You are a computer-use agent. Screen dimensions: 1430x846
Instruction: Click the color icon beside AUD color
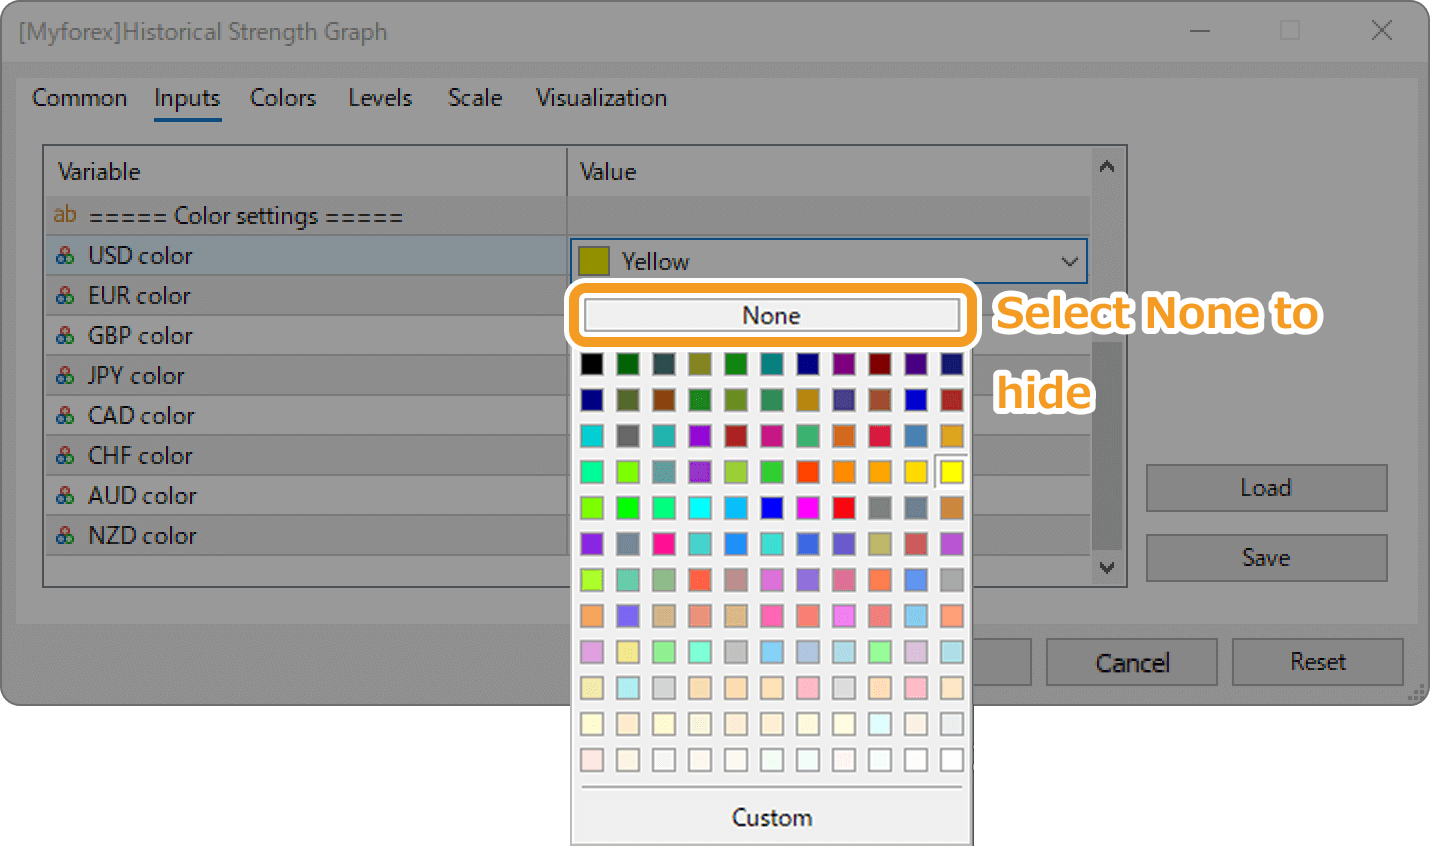click(x=65, y=496)
